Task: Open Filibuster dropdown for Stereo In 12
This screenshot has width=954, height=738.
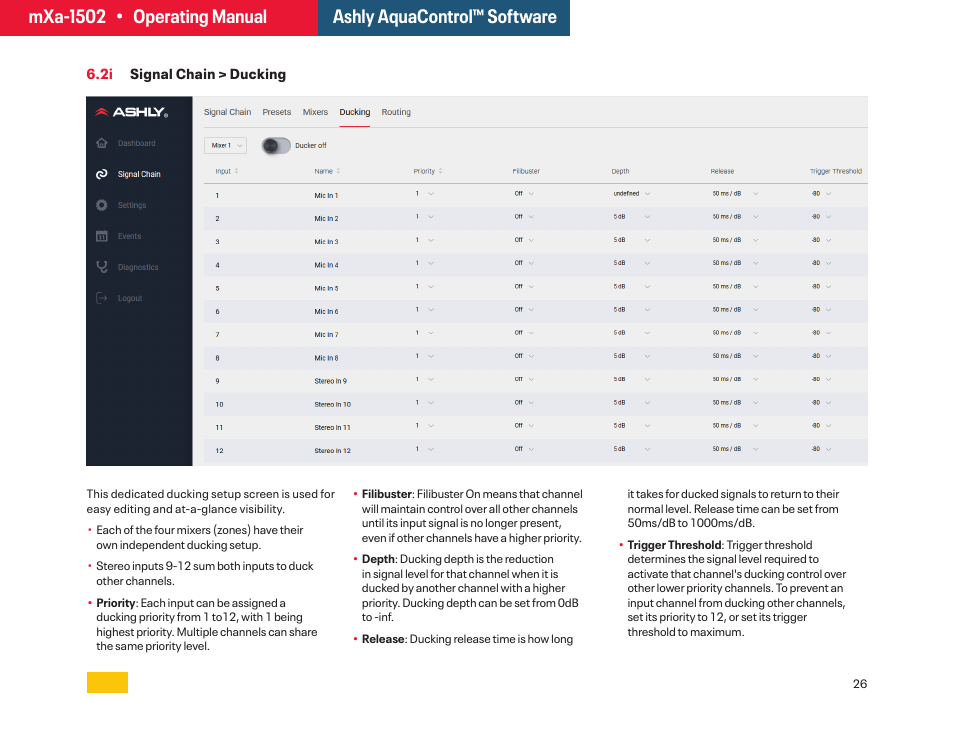Action: 524,449
